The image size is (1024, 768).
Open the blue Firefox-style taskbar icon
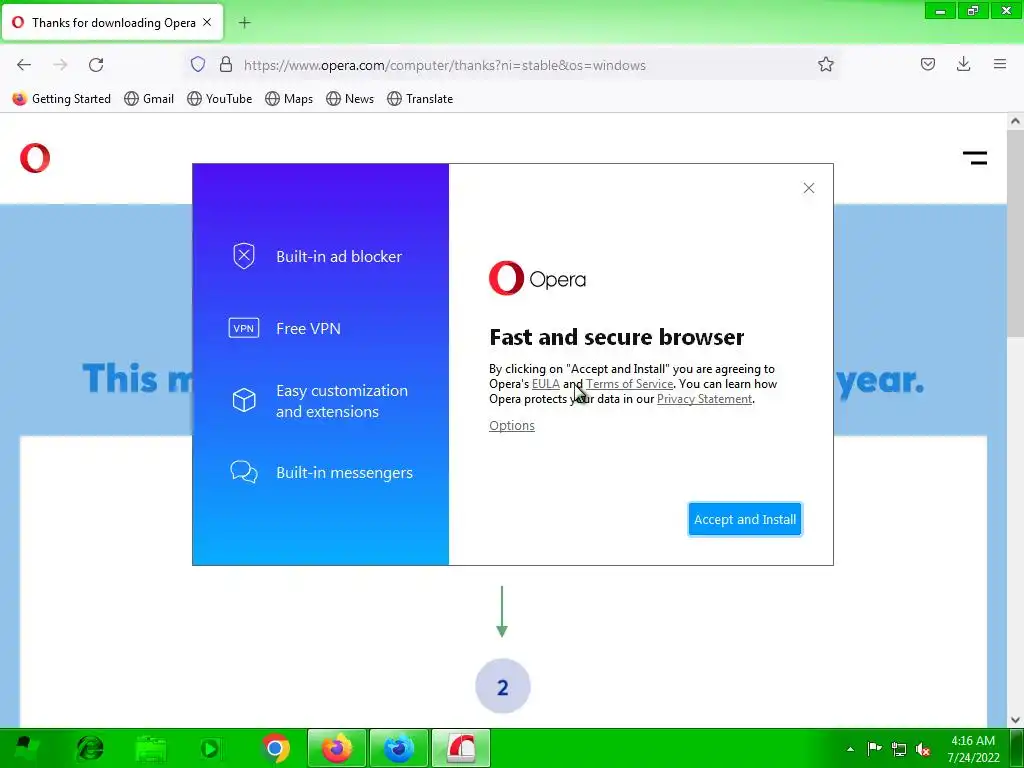click(398, 748)
